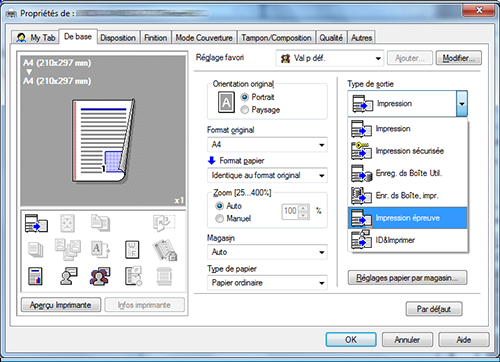The height and width of the screenshot is (362, 500).
Task: Open the Format original A4 dropdown
Action: 267,145
